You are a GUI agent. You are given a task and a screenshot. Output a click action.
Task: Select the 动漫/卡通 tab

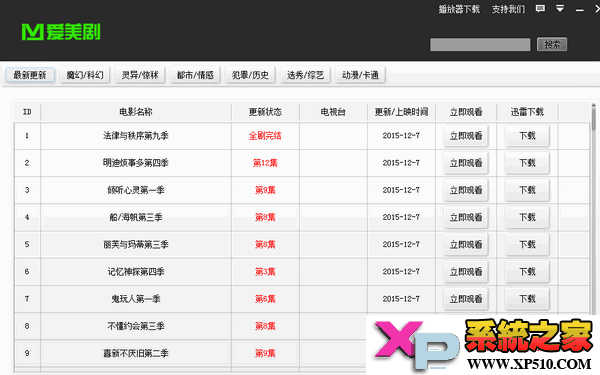[360, 75]
